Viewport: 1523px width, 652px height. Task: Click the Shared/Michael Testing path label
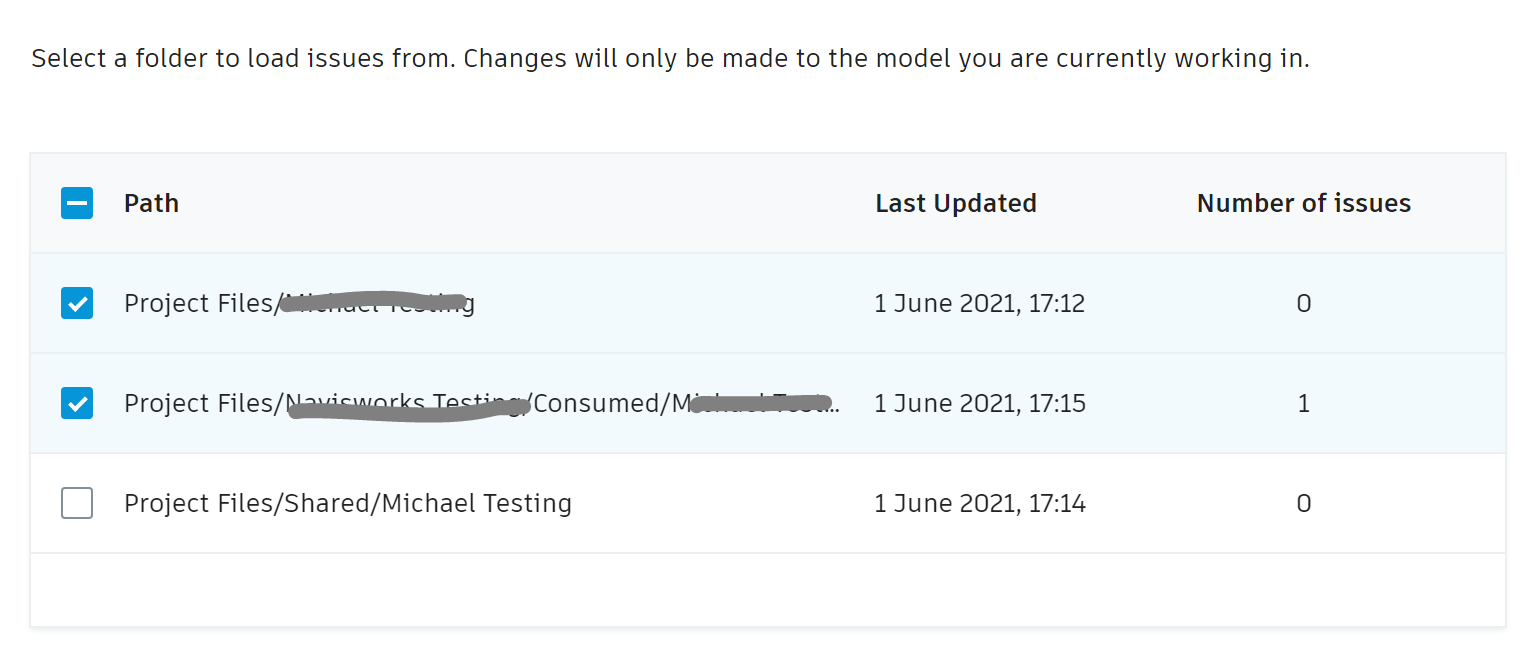coord(348,503)
